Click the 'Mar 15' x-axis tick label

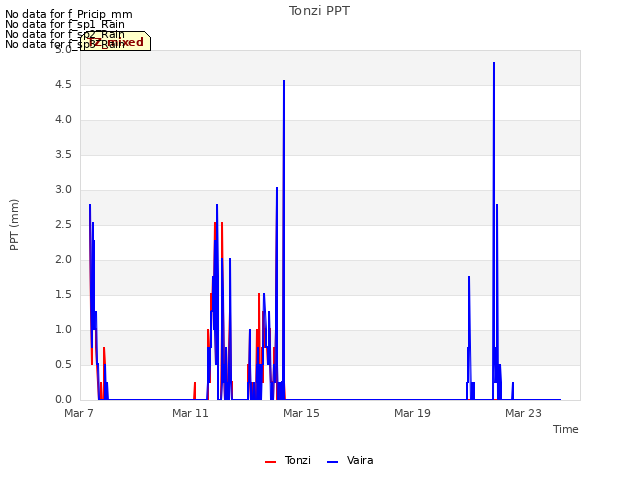point(301,413)
